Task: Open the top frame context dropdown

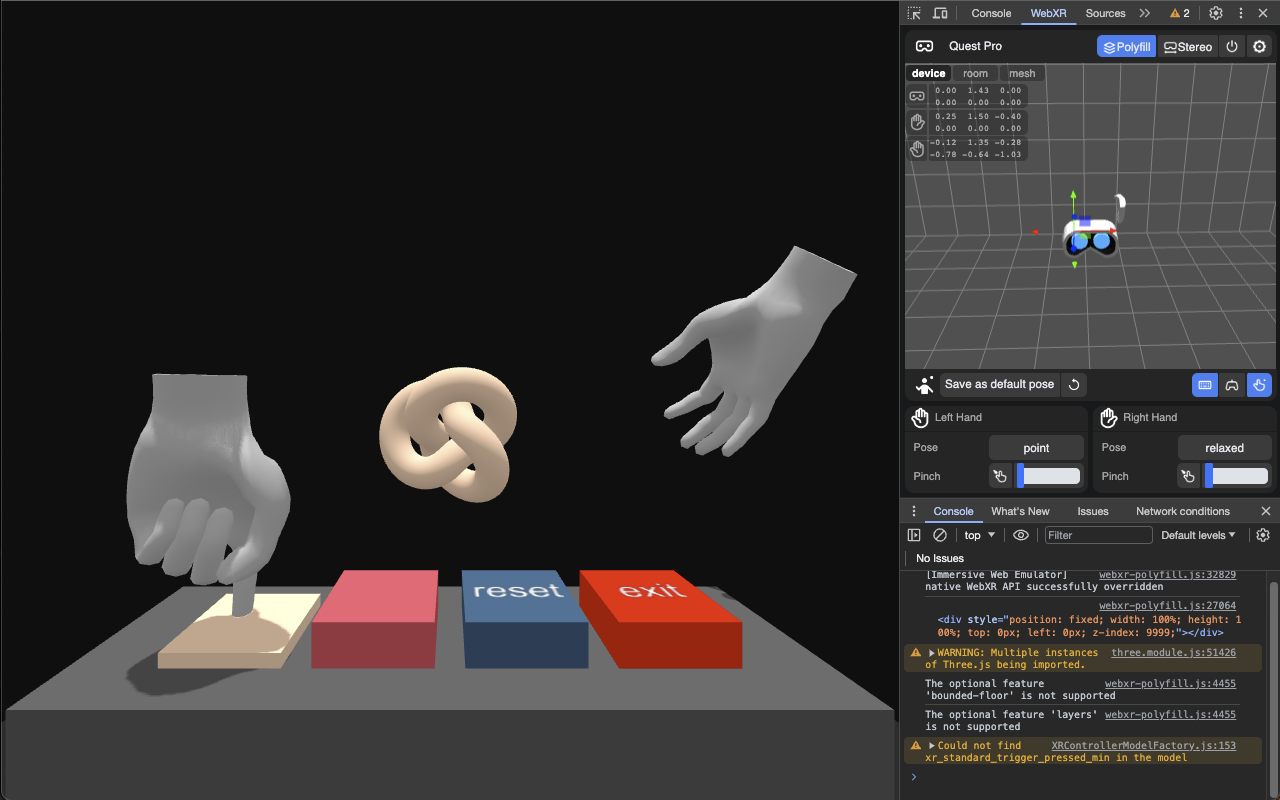Action: 977,535
